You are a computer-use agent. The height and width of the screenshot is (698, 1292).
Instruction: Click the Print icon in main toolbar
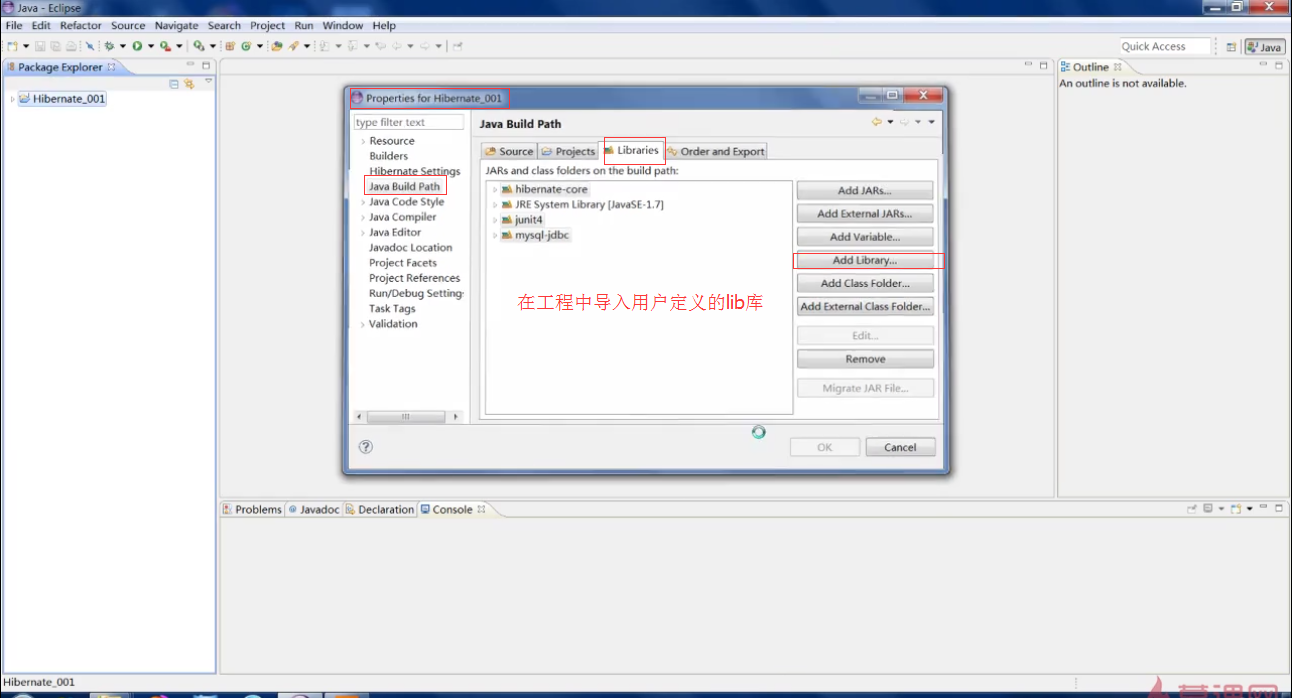click(x=72, y=46)
